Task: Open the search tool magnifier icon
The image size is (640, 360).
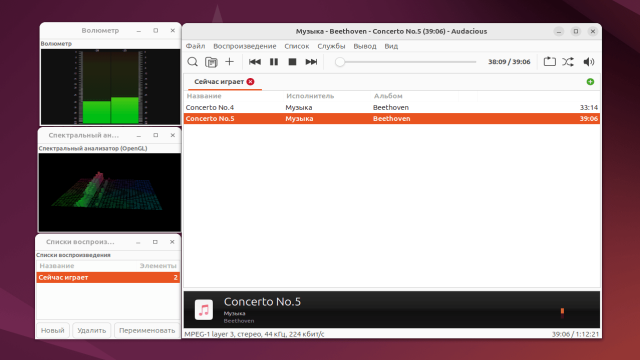Action: pyautogui.click(x=192, y=62)
